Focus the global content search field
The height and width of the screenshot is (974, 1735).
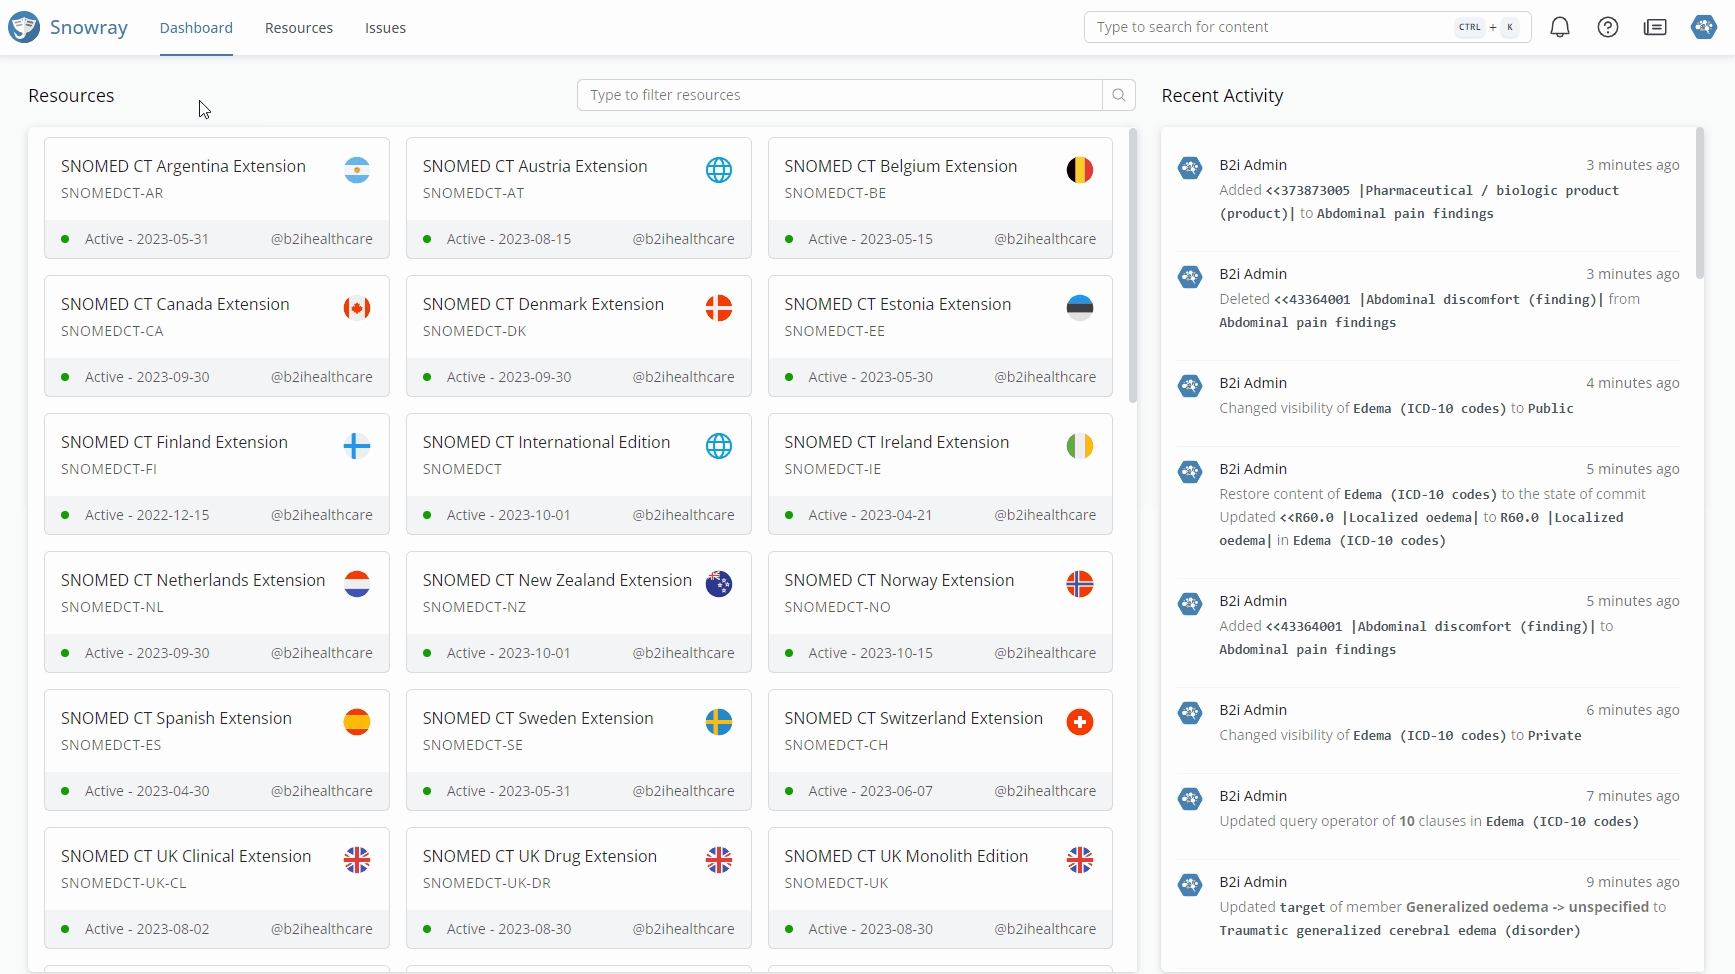[x=1270, y=27]
